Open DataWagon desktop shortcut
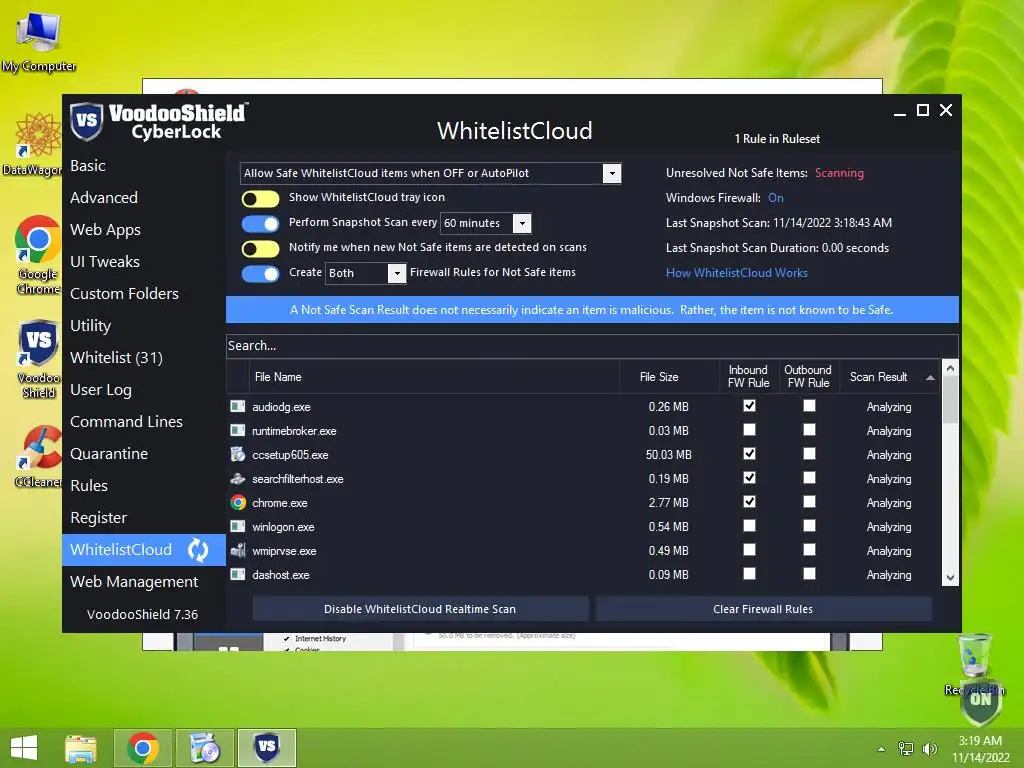The height and width of the screenshot is (768, 1024). coord(33,144)
